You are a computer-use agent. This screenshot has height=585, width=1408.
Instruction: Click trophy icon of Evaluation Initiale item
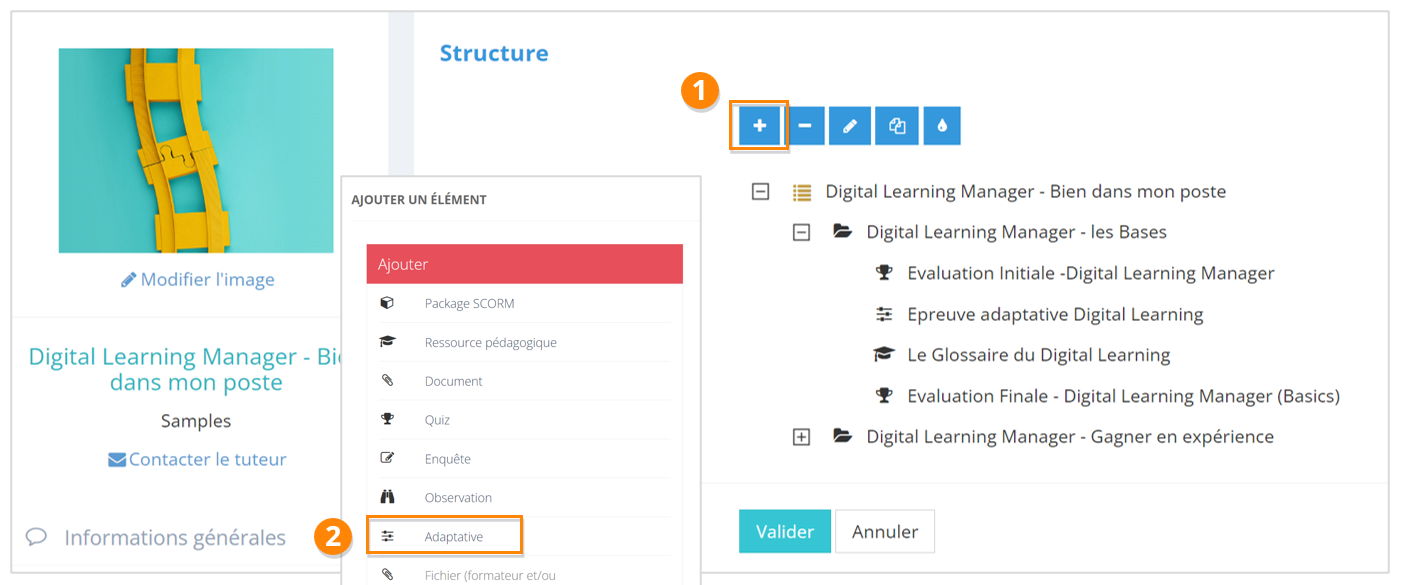tap(883, 273)
